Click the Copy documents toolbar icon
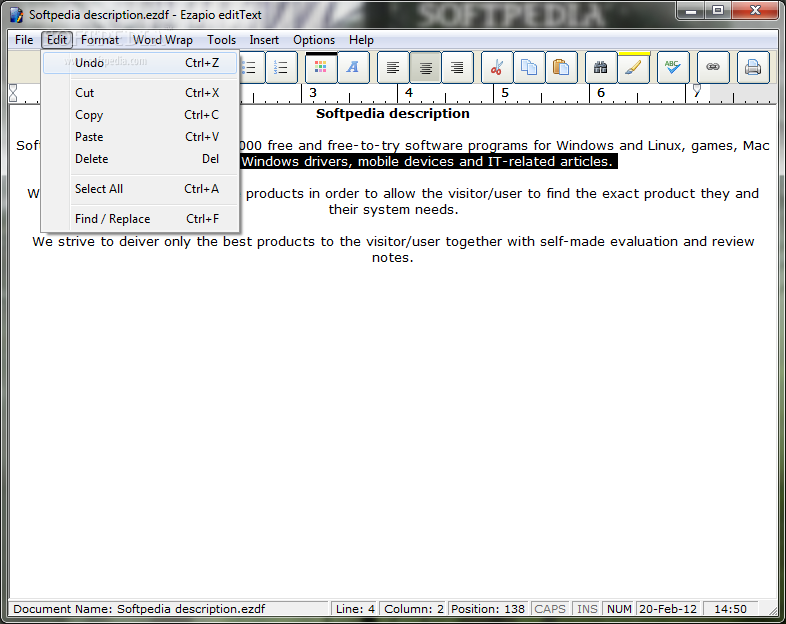The height and width of the screenshot is (624, 786). 529,67
